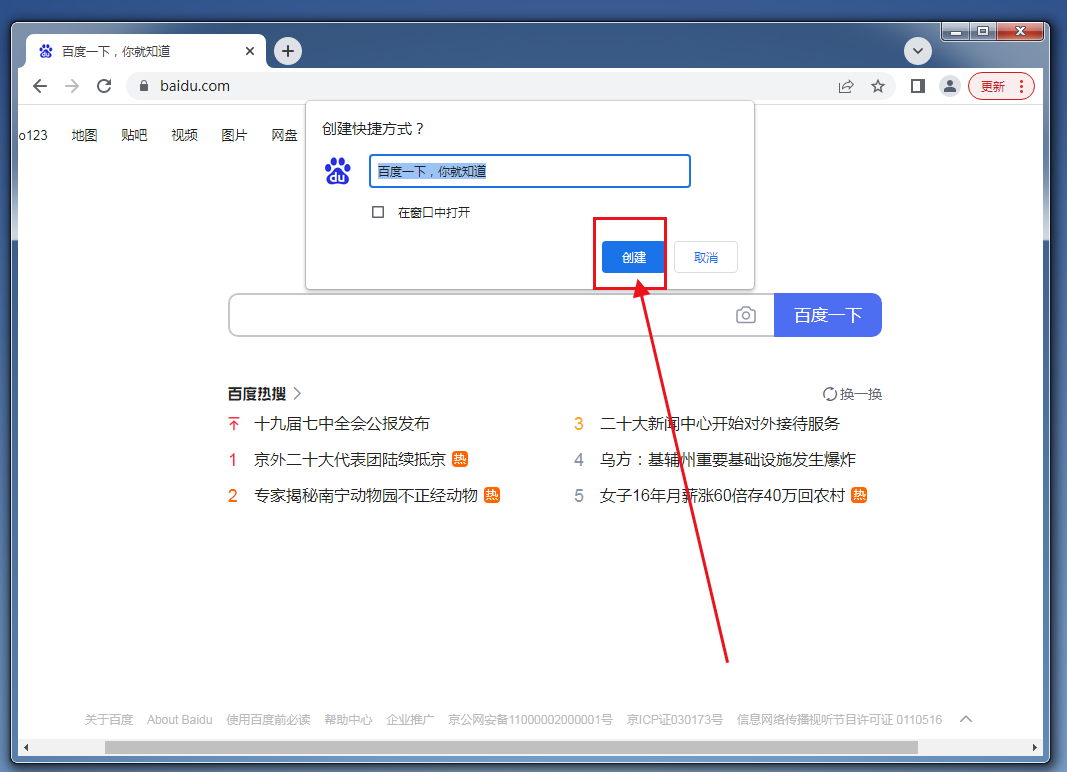Open the browser side panel
Viewport: 1067px width, 772px height.
click(x=918, y=86)
